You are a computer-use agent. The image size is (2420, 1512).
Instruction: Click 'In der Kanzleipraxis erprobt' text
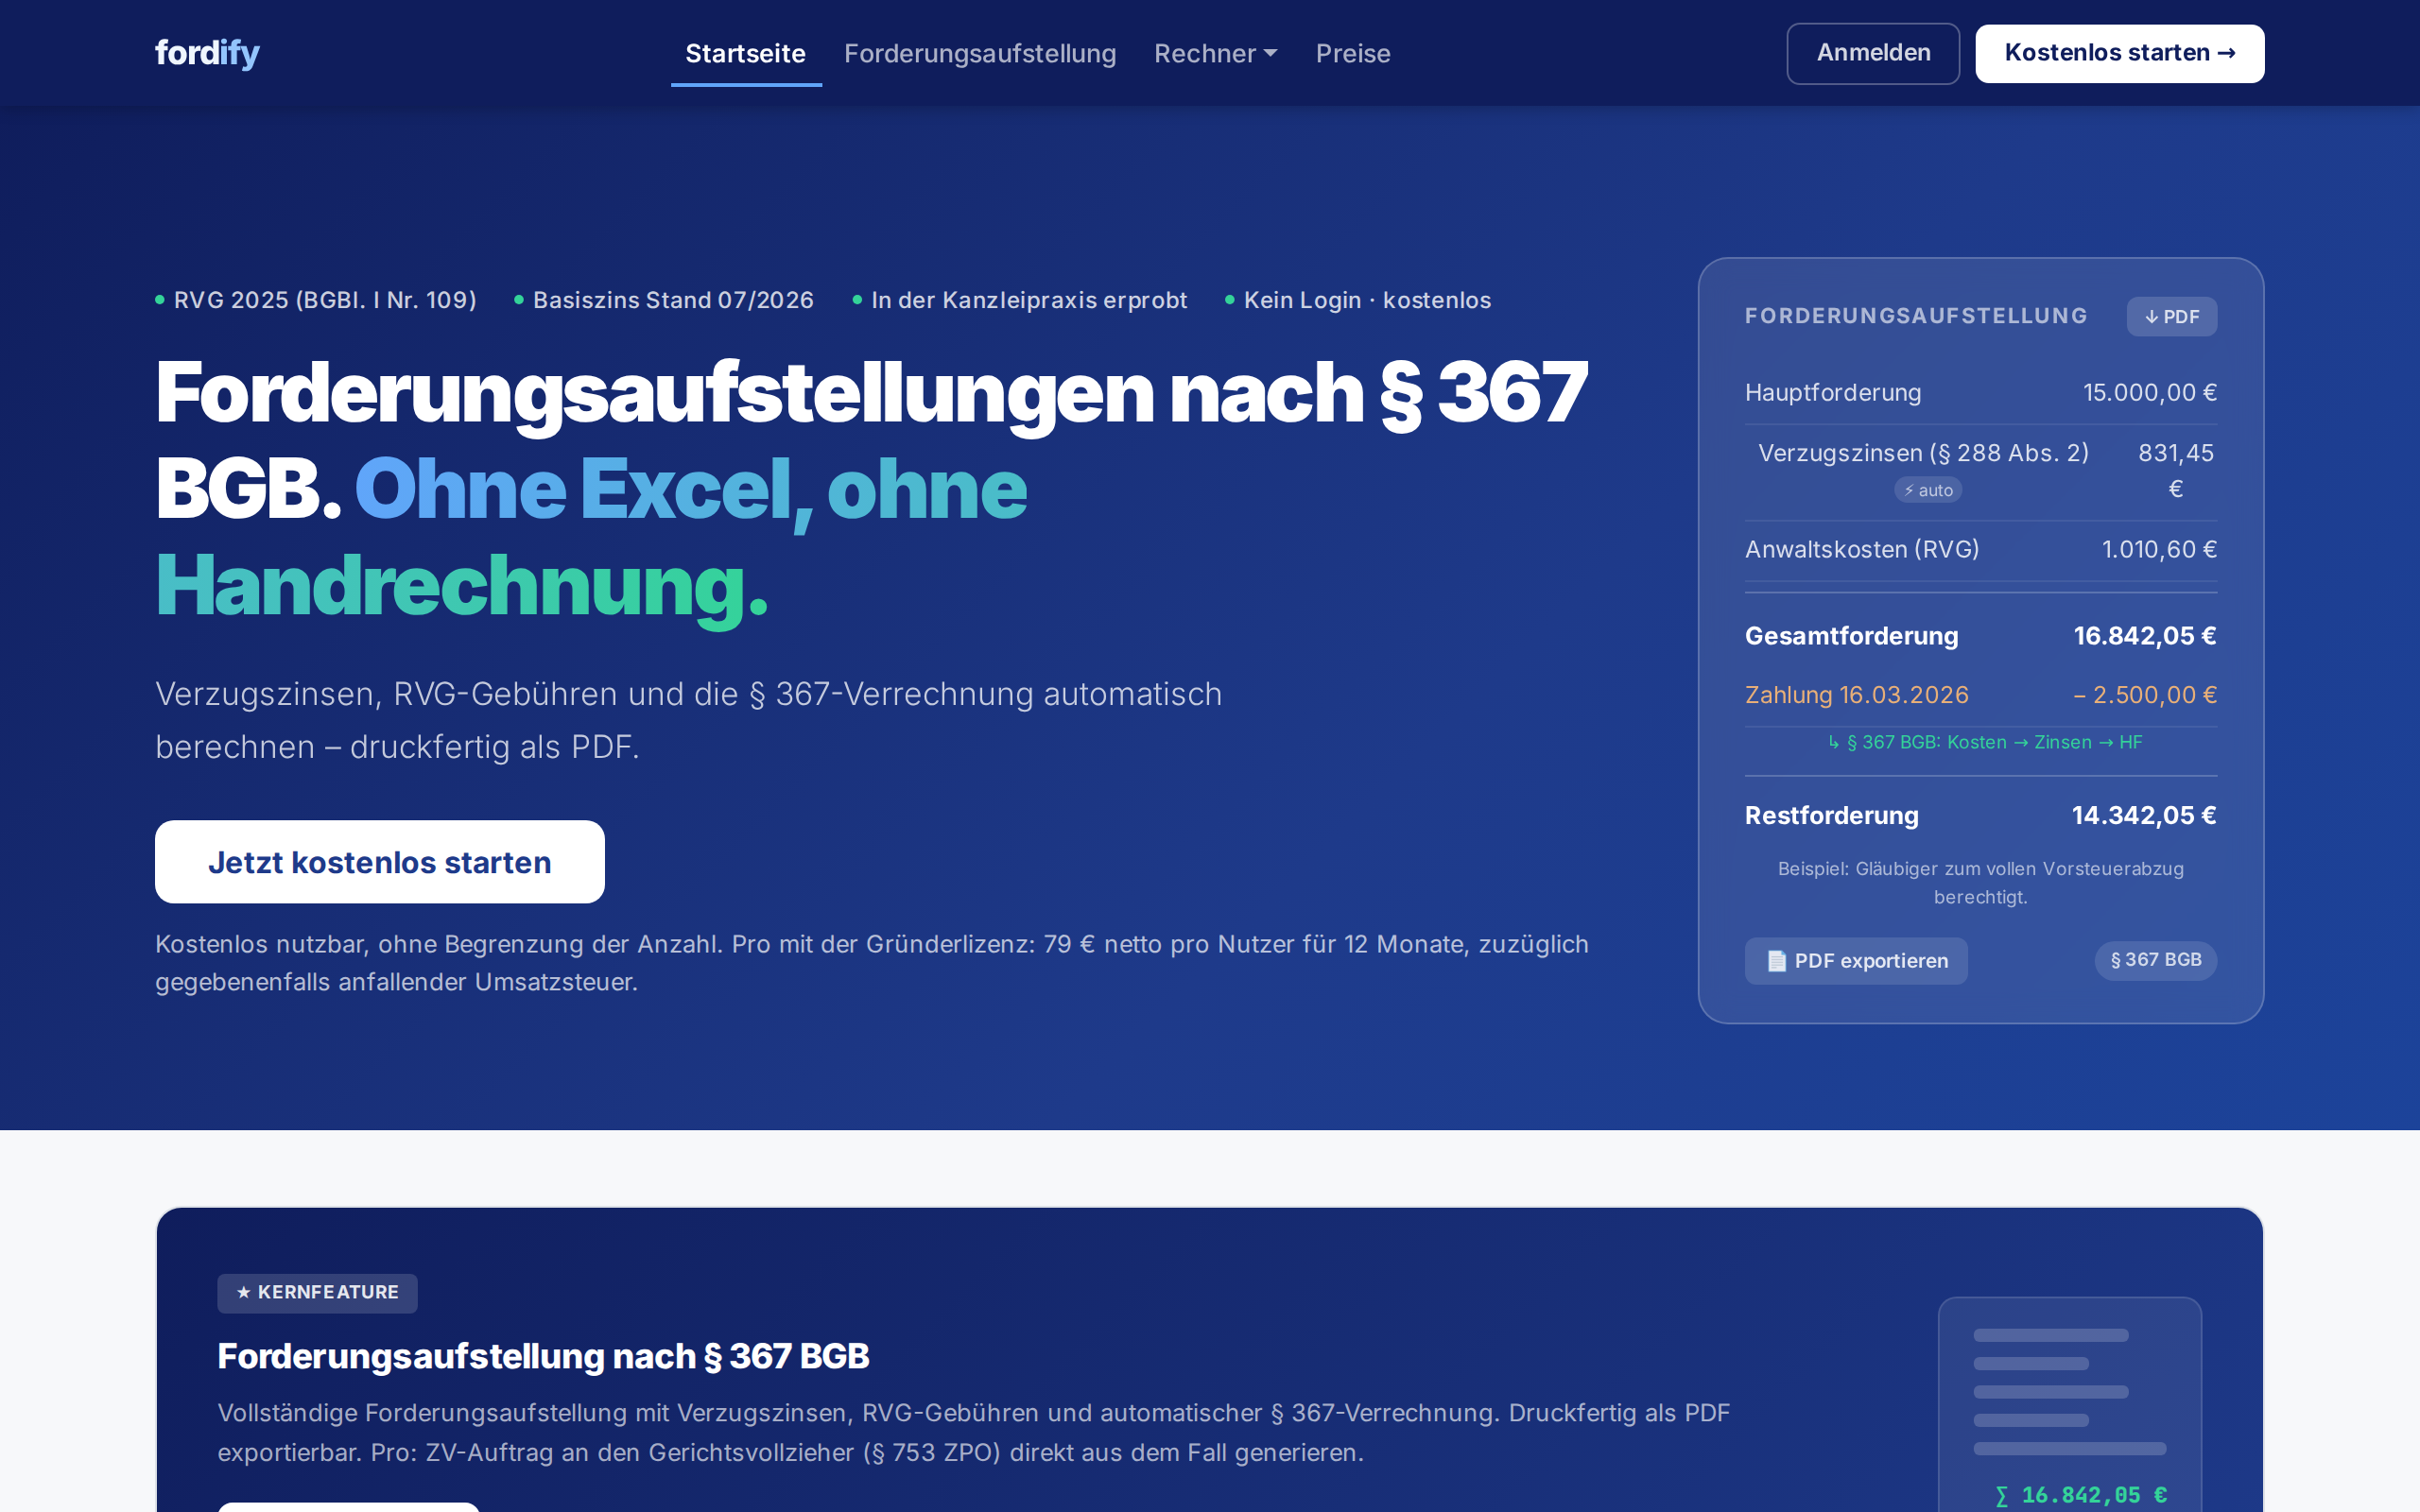(x=1029, y=300)
